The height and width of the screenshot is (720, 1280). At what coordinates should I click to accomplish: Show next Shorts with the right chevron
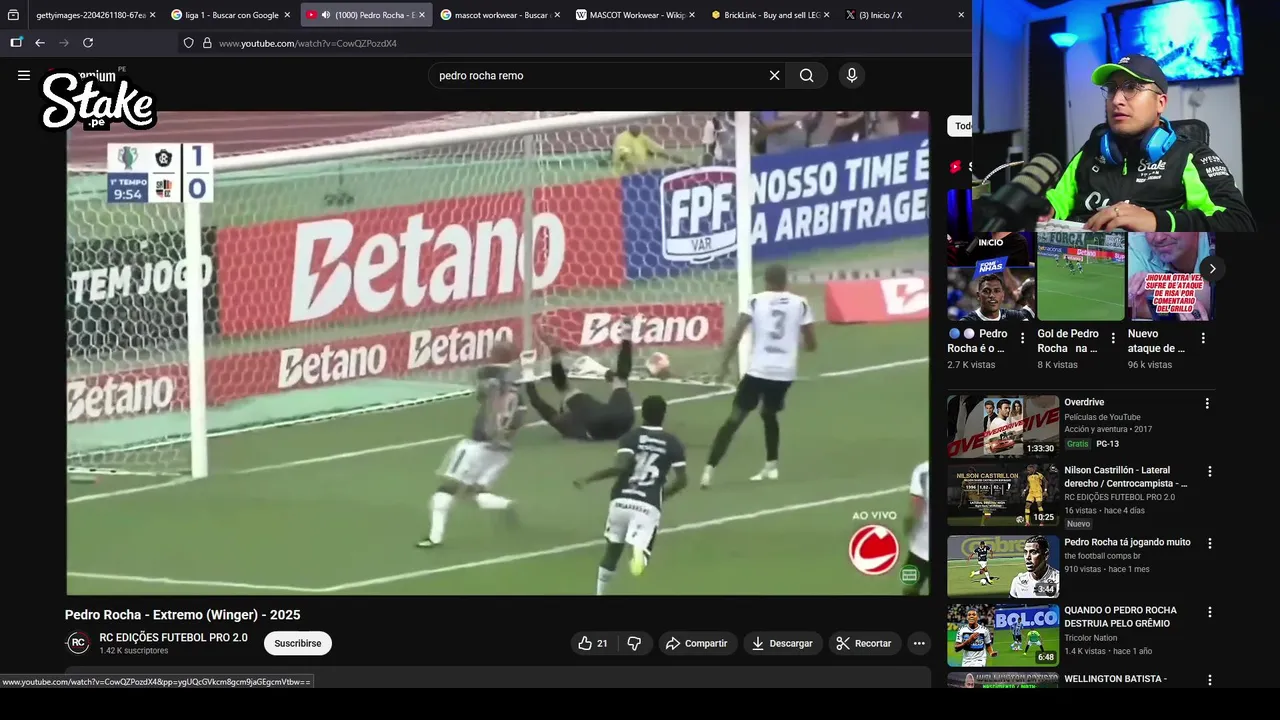tap(1212, 268)
